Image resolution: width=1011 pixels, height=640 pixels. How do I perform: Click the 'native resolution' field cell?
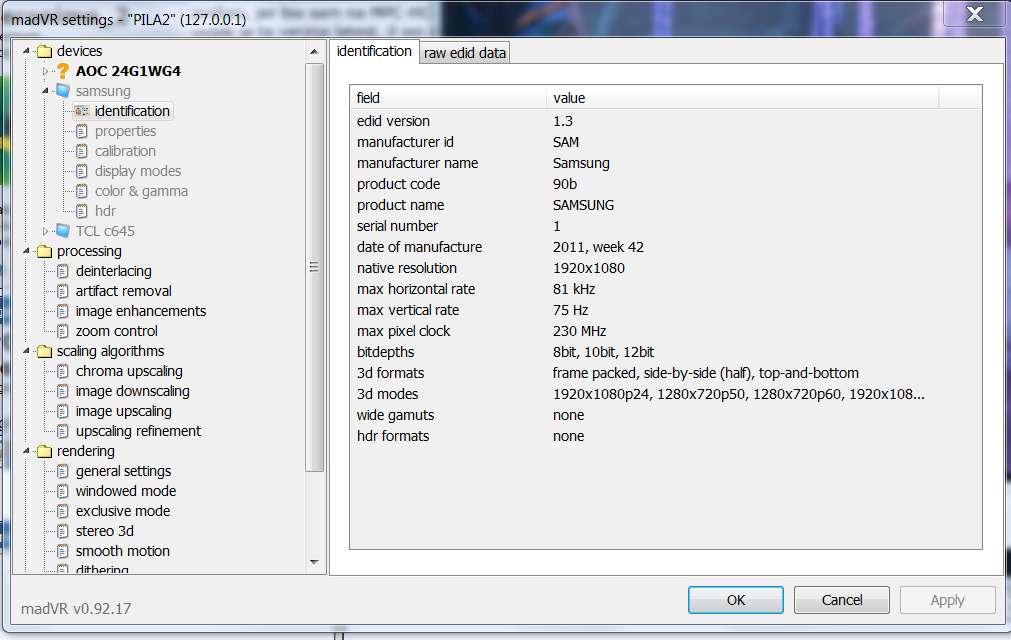coord(407,267)
